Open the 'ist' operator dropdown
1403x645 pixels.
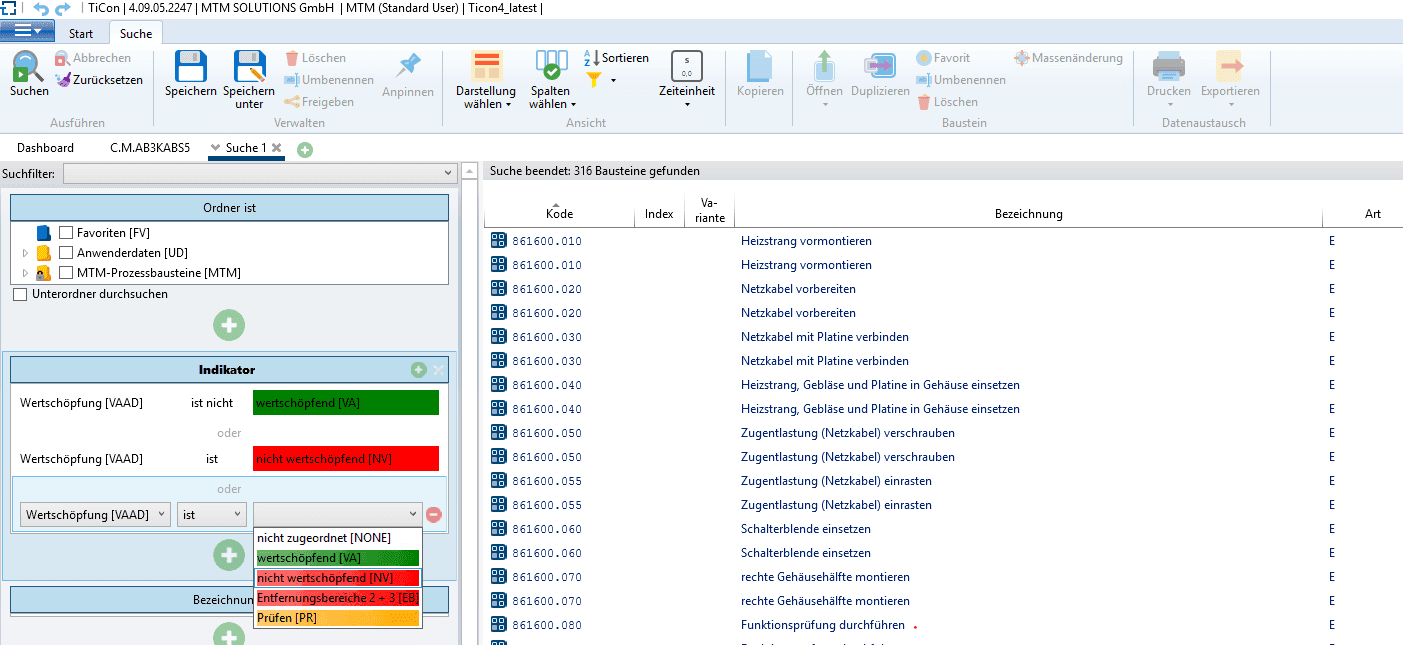(212, 514)
